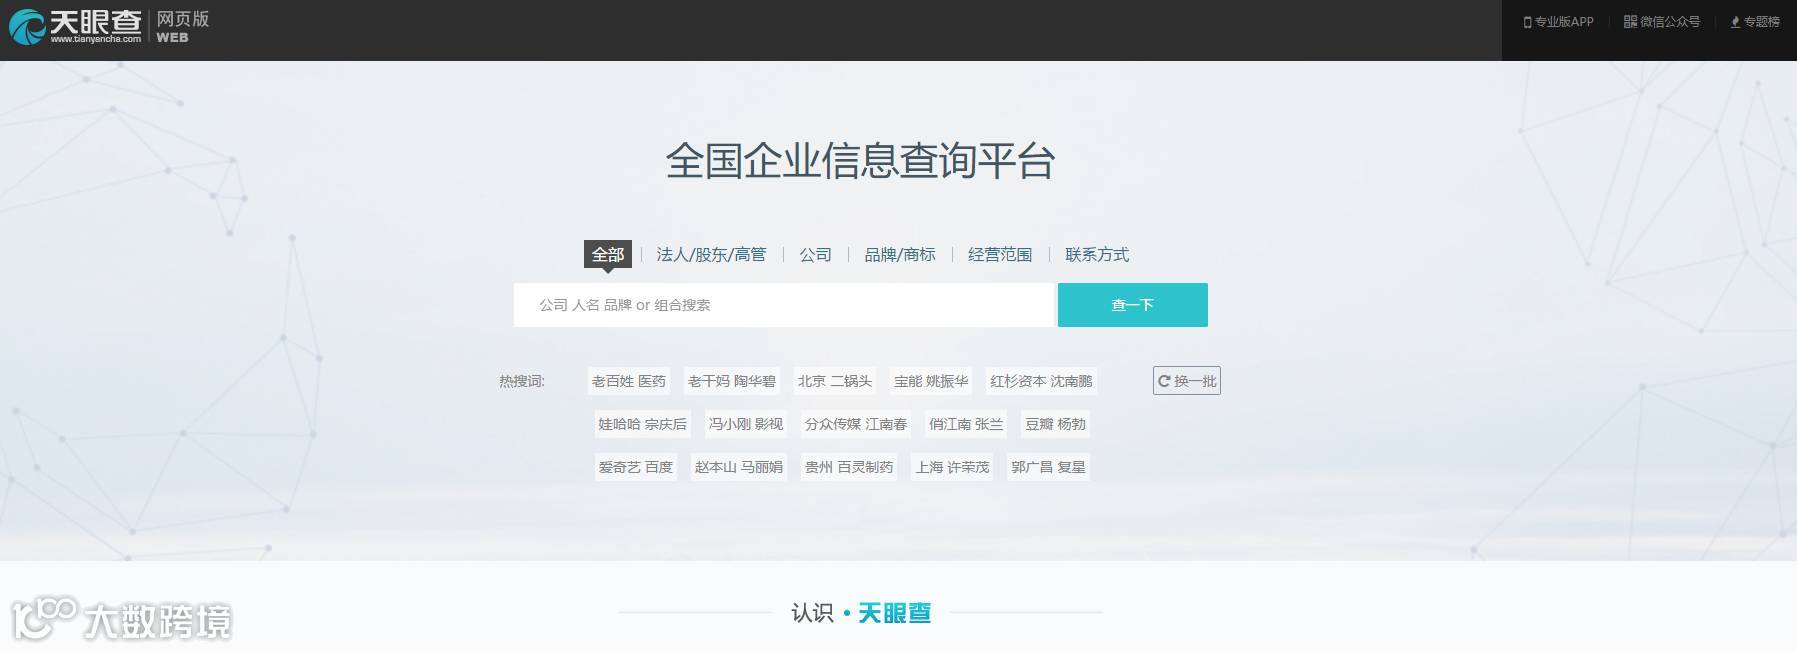Click the refresh icon in 换一批
The height and width of the screenshot is (651, 1797).
coord(1164,381)
